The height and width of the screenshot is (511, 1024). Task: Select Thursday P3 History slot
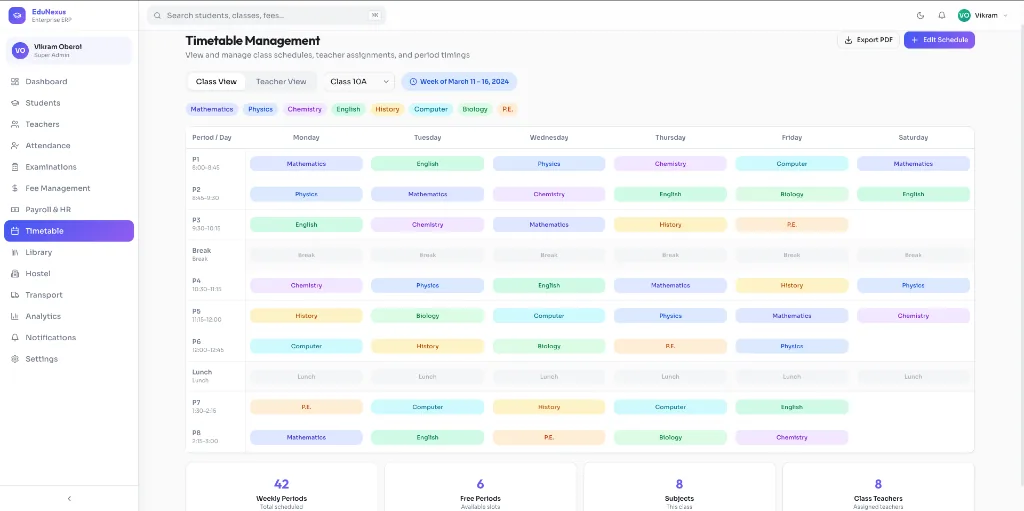click(x=670, y=225)
